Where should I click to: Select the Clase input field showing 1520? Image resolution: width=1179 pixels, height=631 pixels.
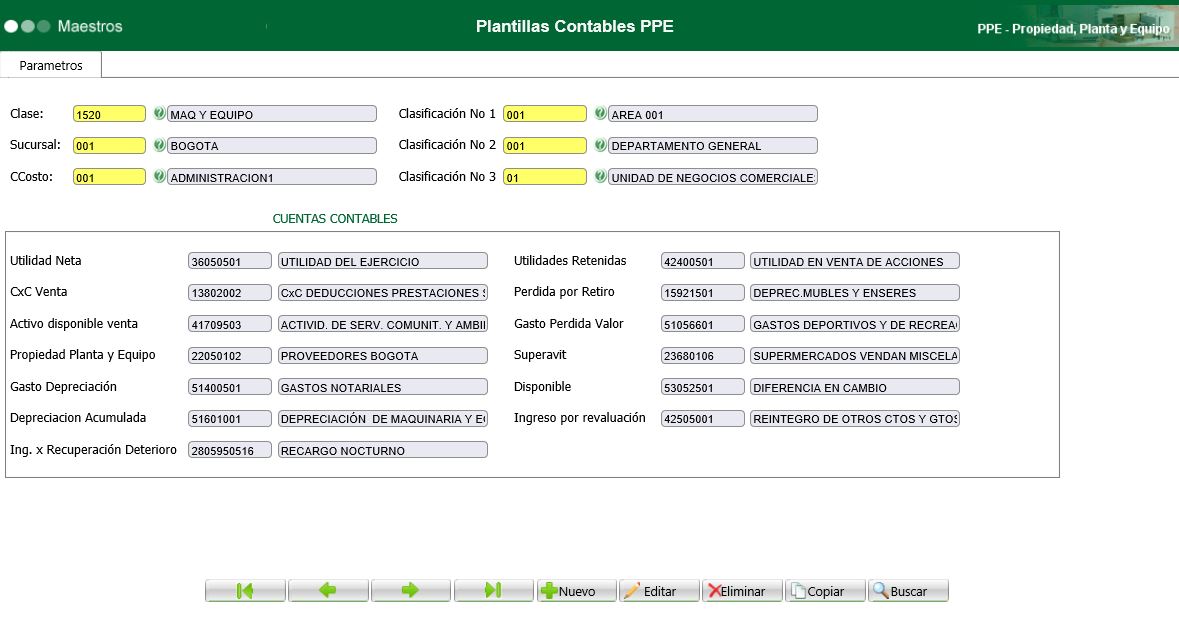[x=109, y=113]
